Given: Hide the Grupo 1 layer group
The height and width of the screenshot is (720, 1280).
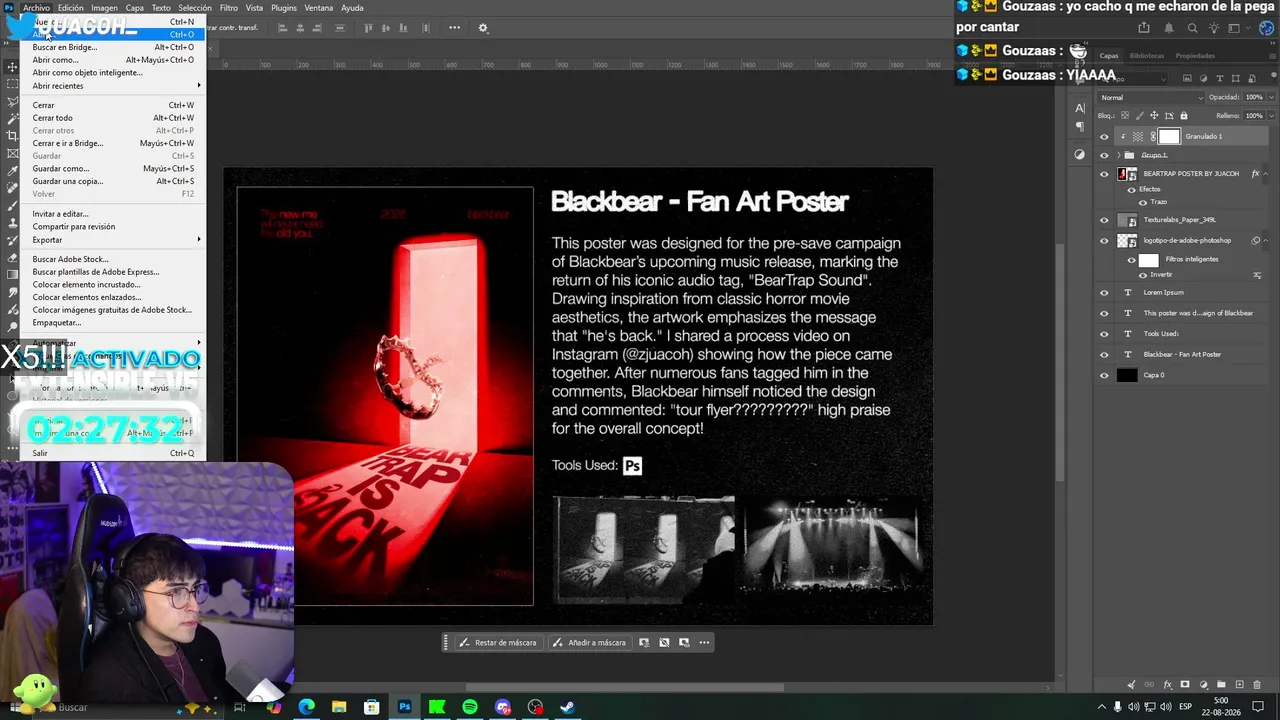Looking at the screenshot, I should (x=1104, y=156).
